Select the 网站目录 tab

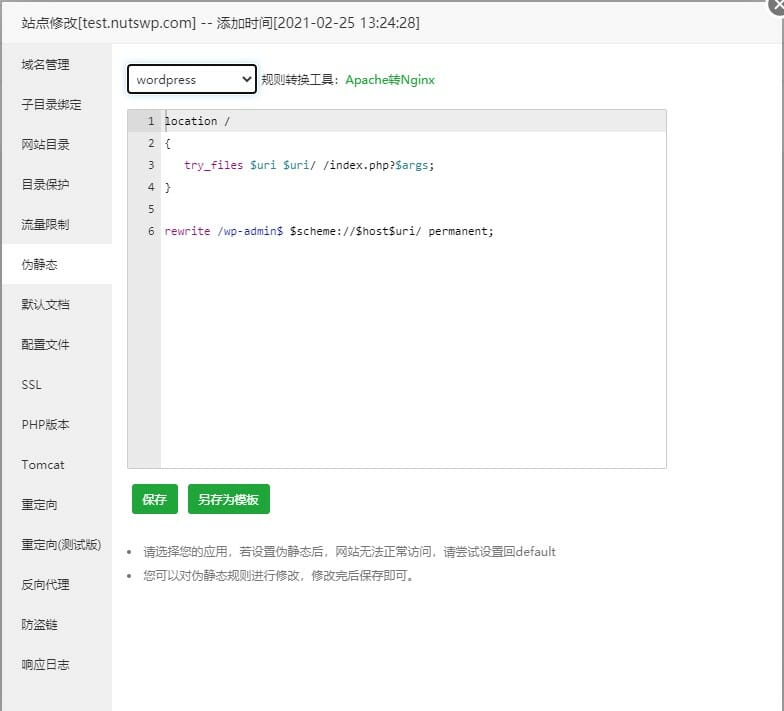point(57,144)
